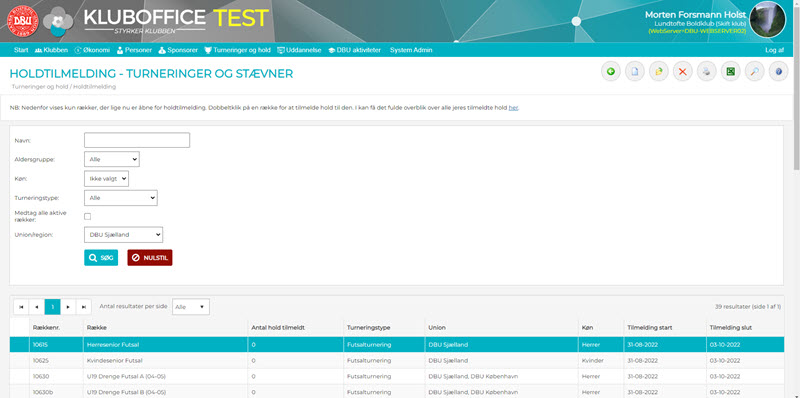
Task: Sort by the Union column header
Action: click(437, 327)
